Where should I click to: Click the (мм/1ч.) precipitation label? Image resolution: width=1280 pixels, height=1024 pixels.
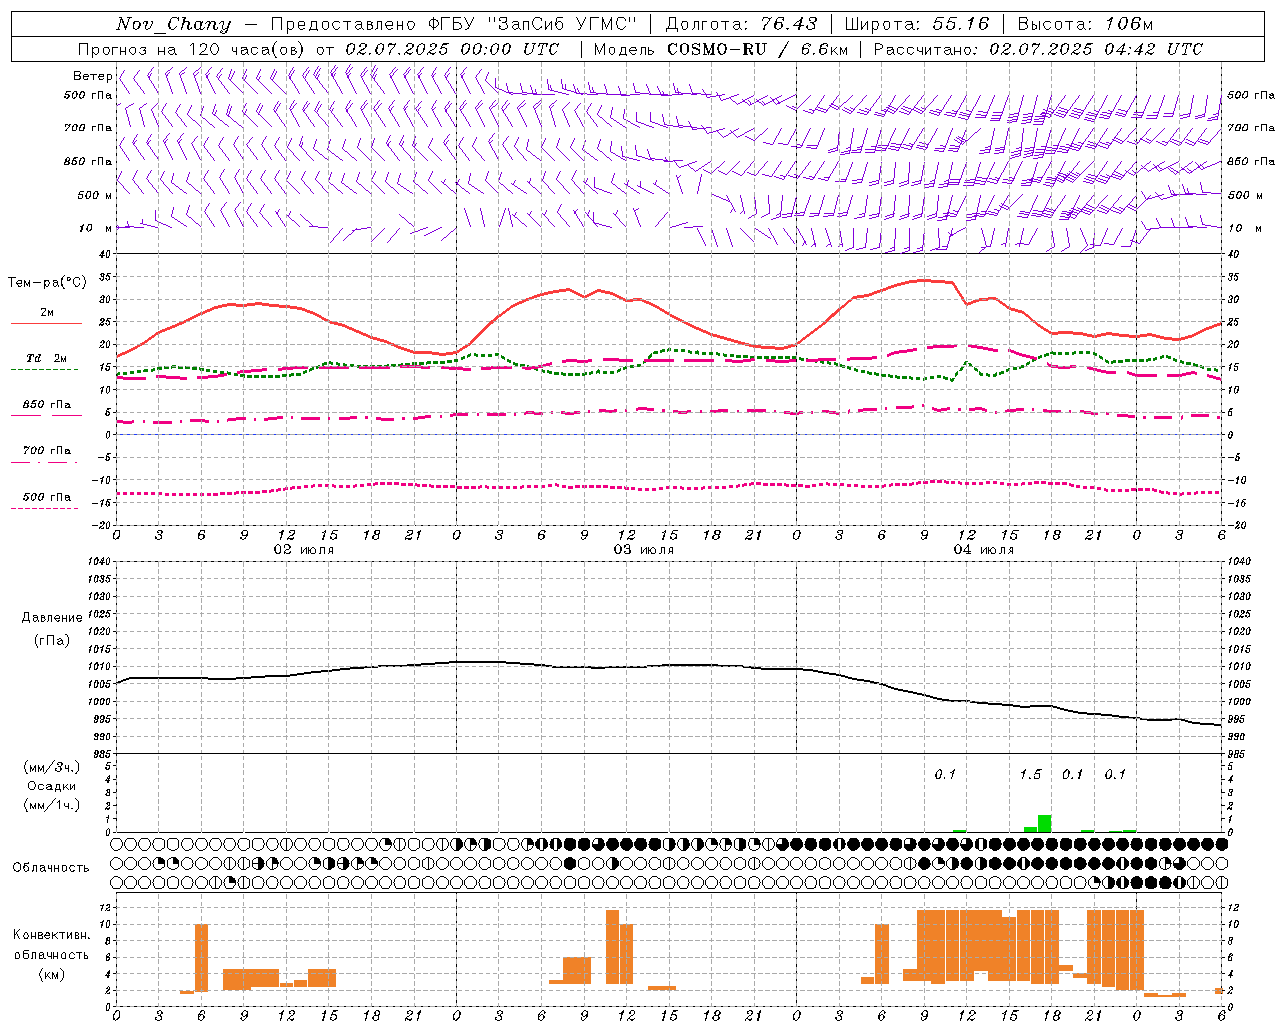[52, 805]
